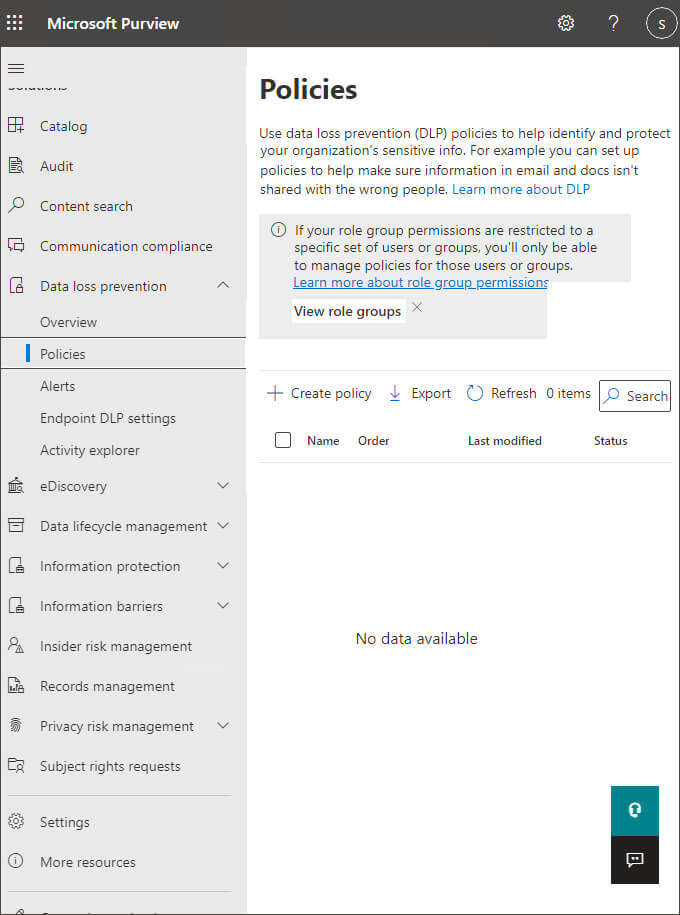This screenshot has width=680, height=915.
Task: Open the Audit page
Action: point(57,166)
